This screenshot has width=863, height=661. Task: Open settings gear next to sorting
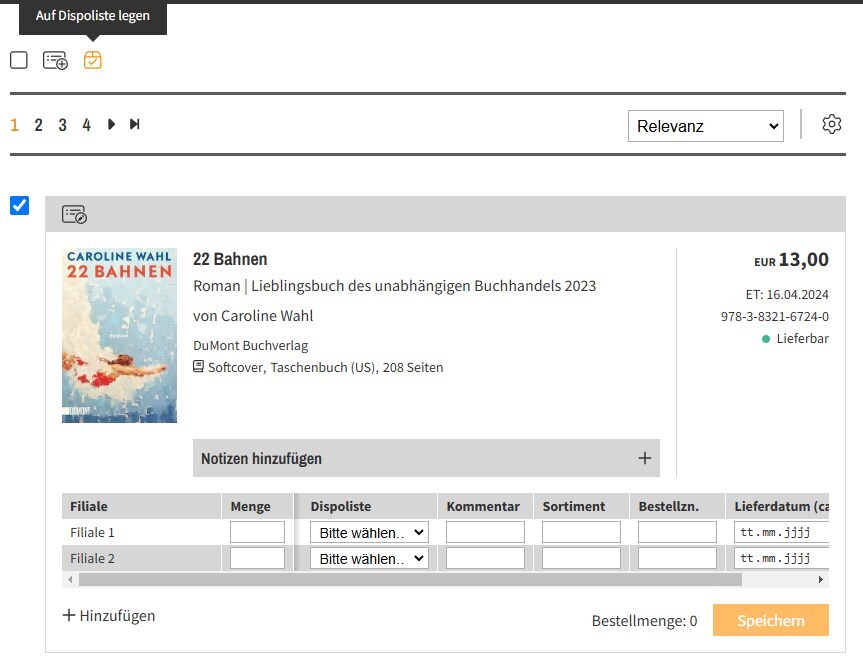pos(832,124)
